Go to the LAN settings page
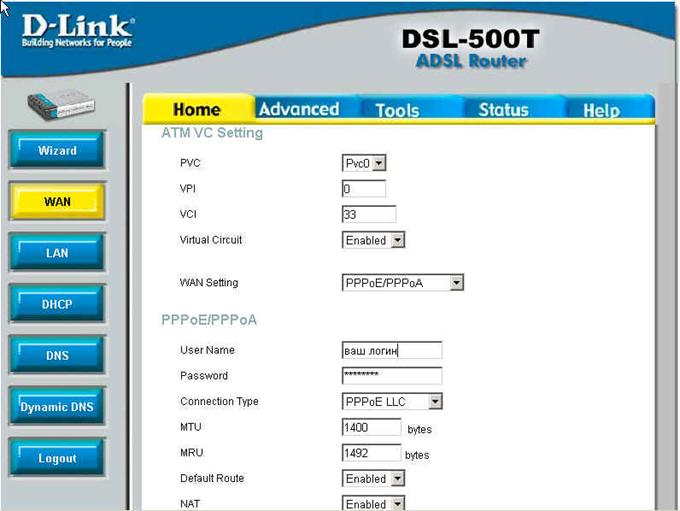Image resolution: width=680 pixels, height=511 pixels. click(57, 252)
